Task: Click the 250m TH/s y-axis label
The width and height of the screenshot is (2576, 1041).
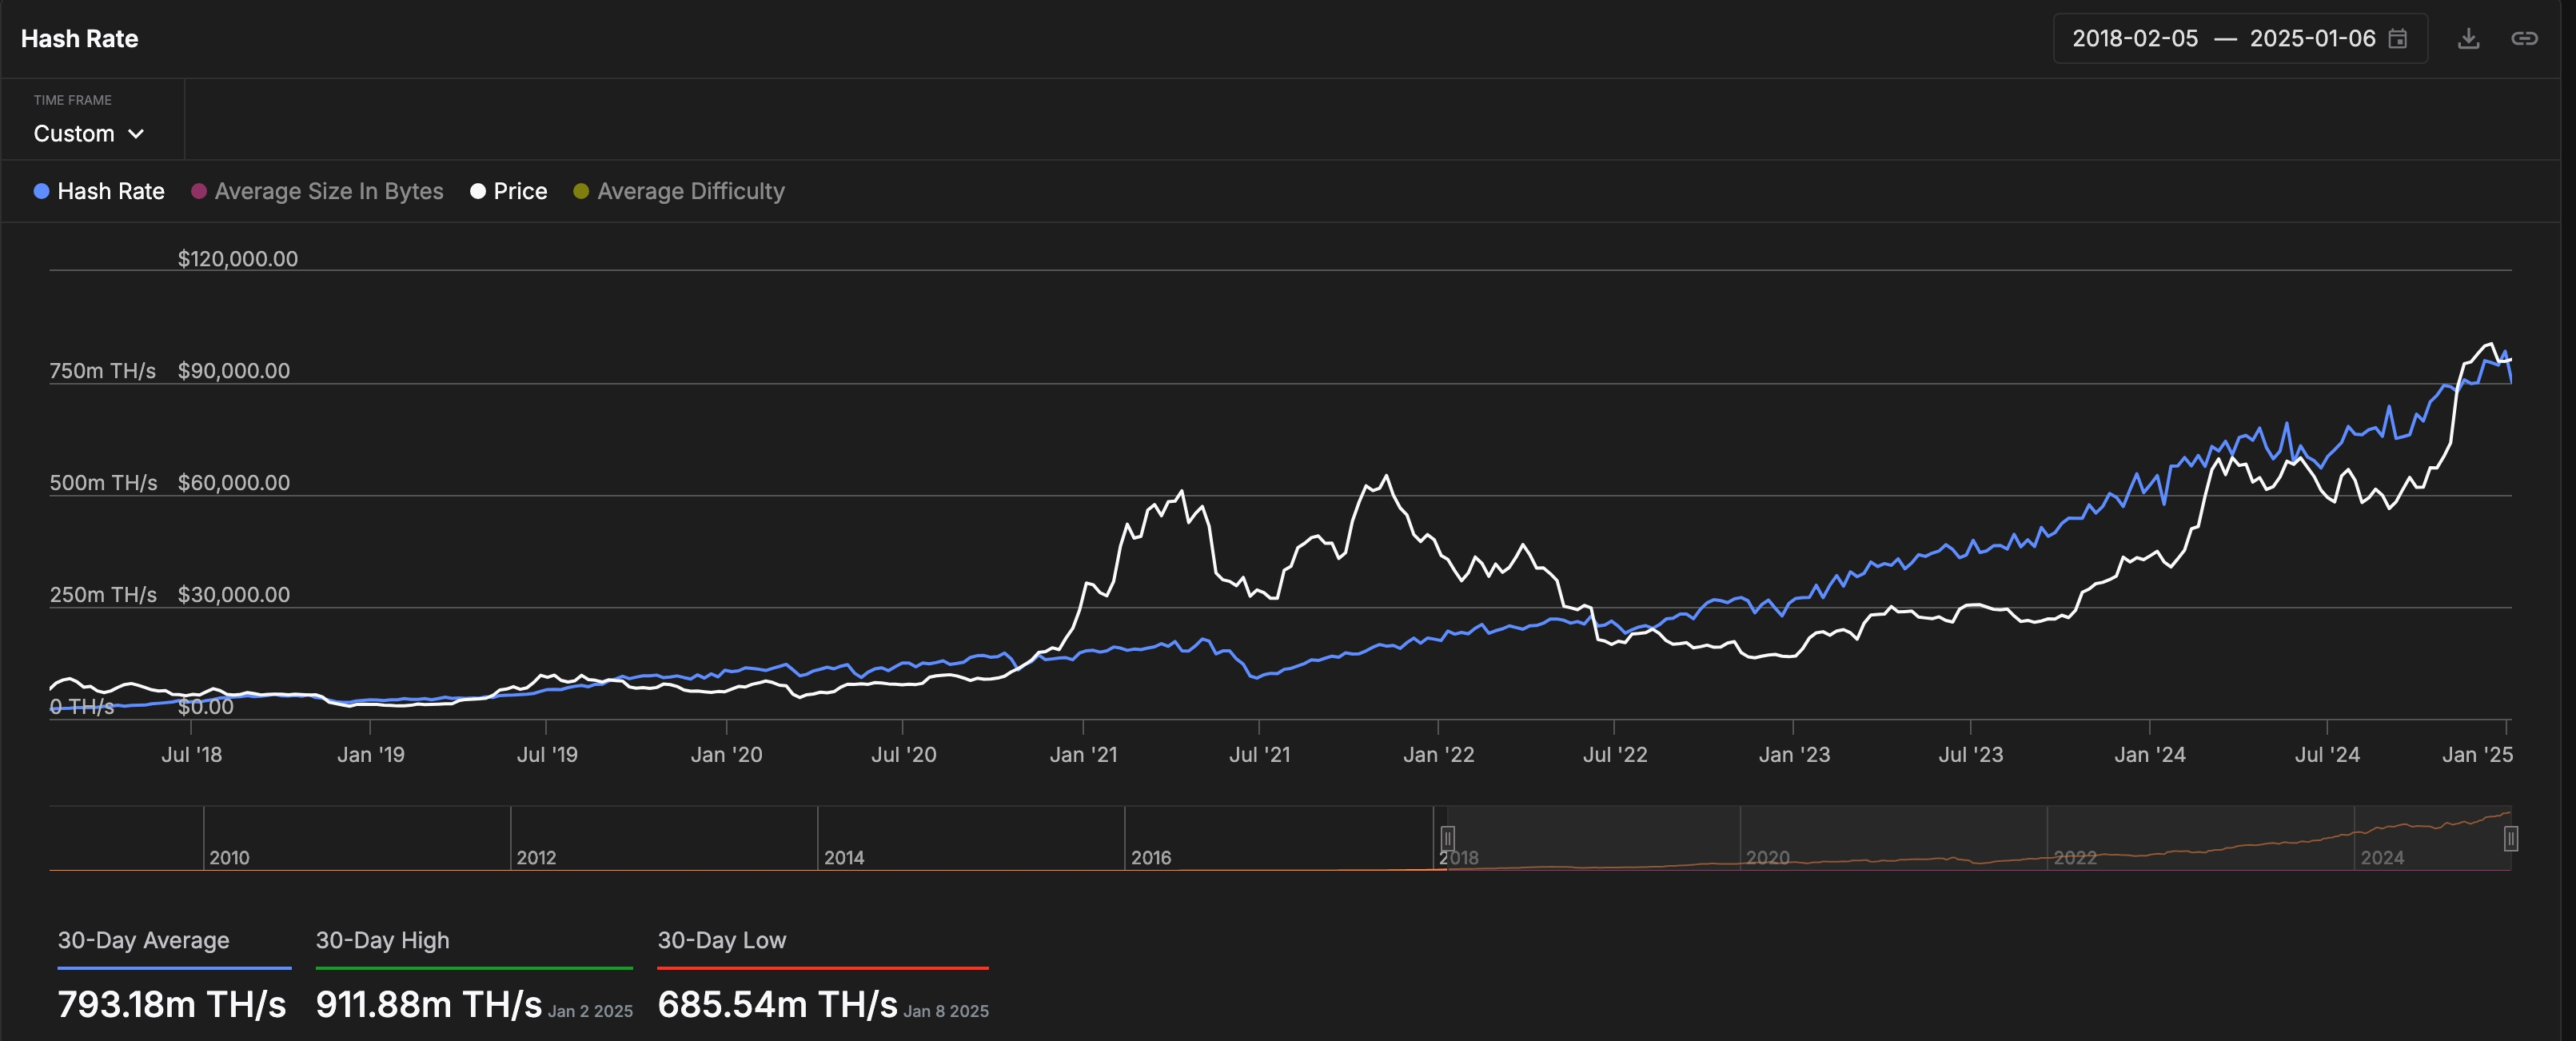Action: 103,595
